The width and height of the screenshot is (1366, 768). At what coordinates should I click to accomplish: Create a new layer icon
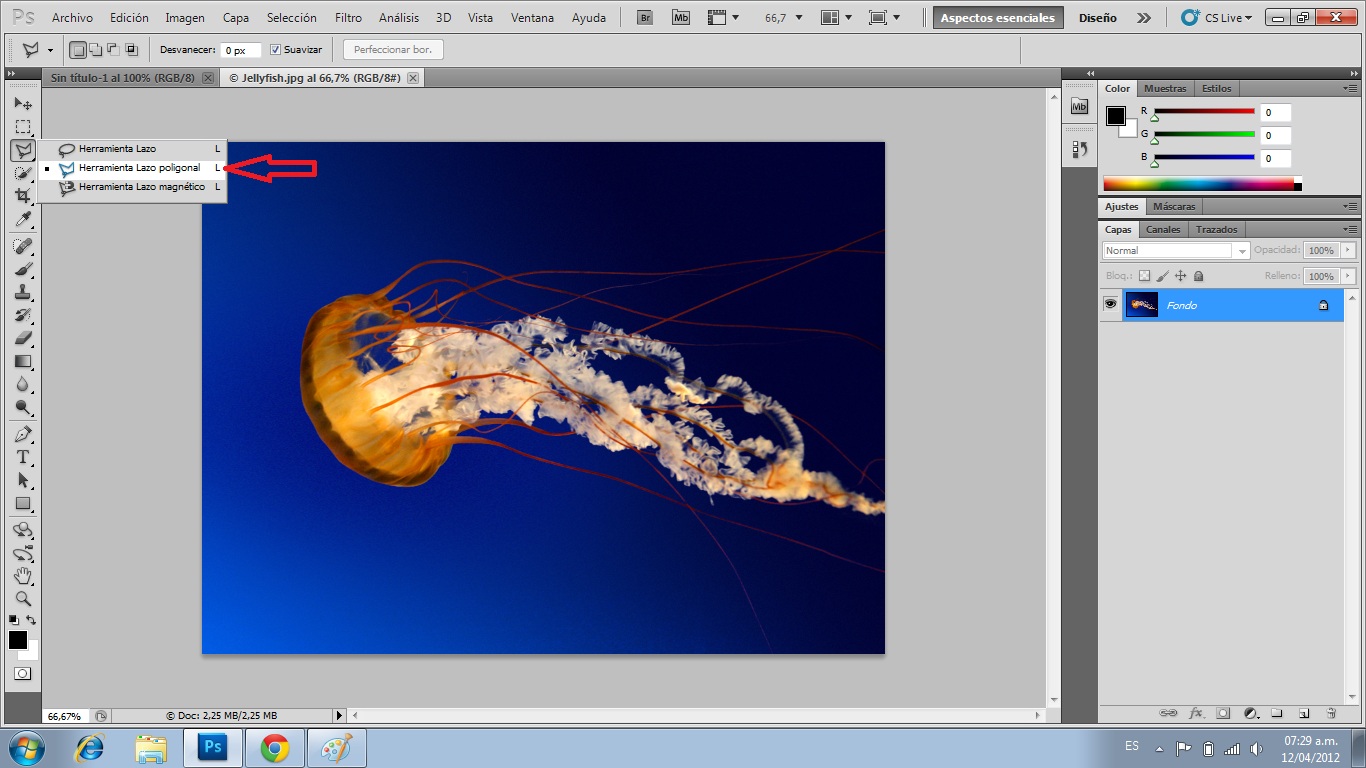coord(1304,713)
